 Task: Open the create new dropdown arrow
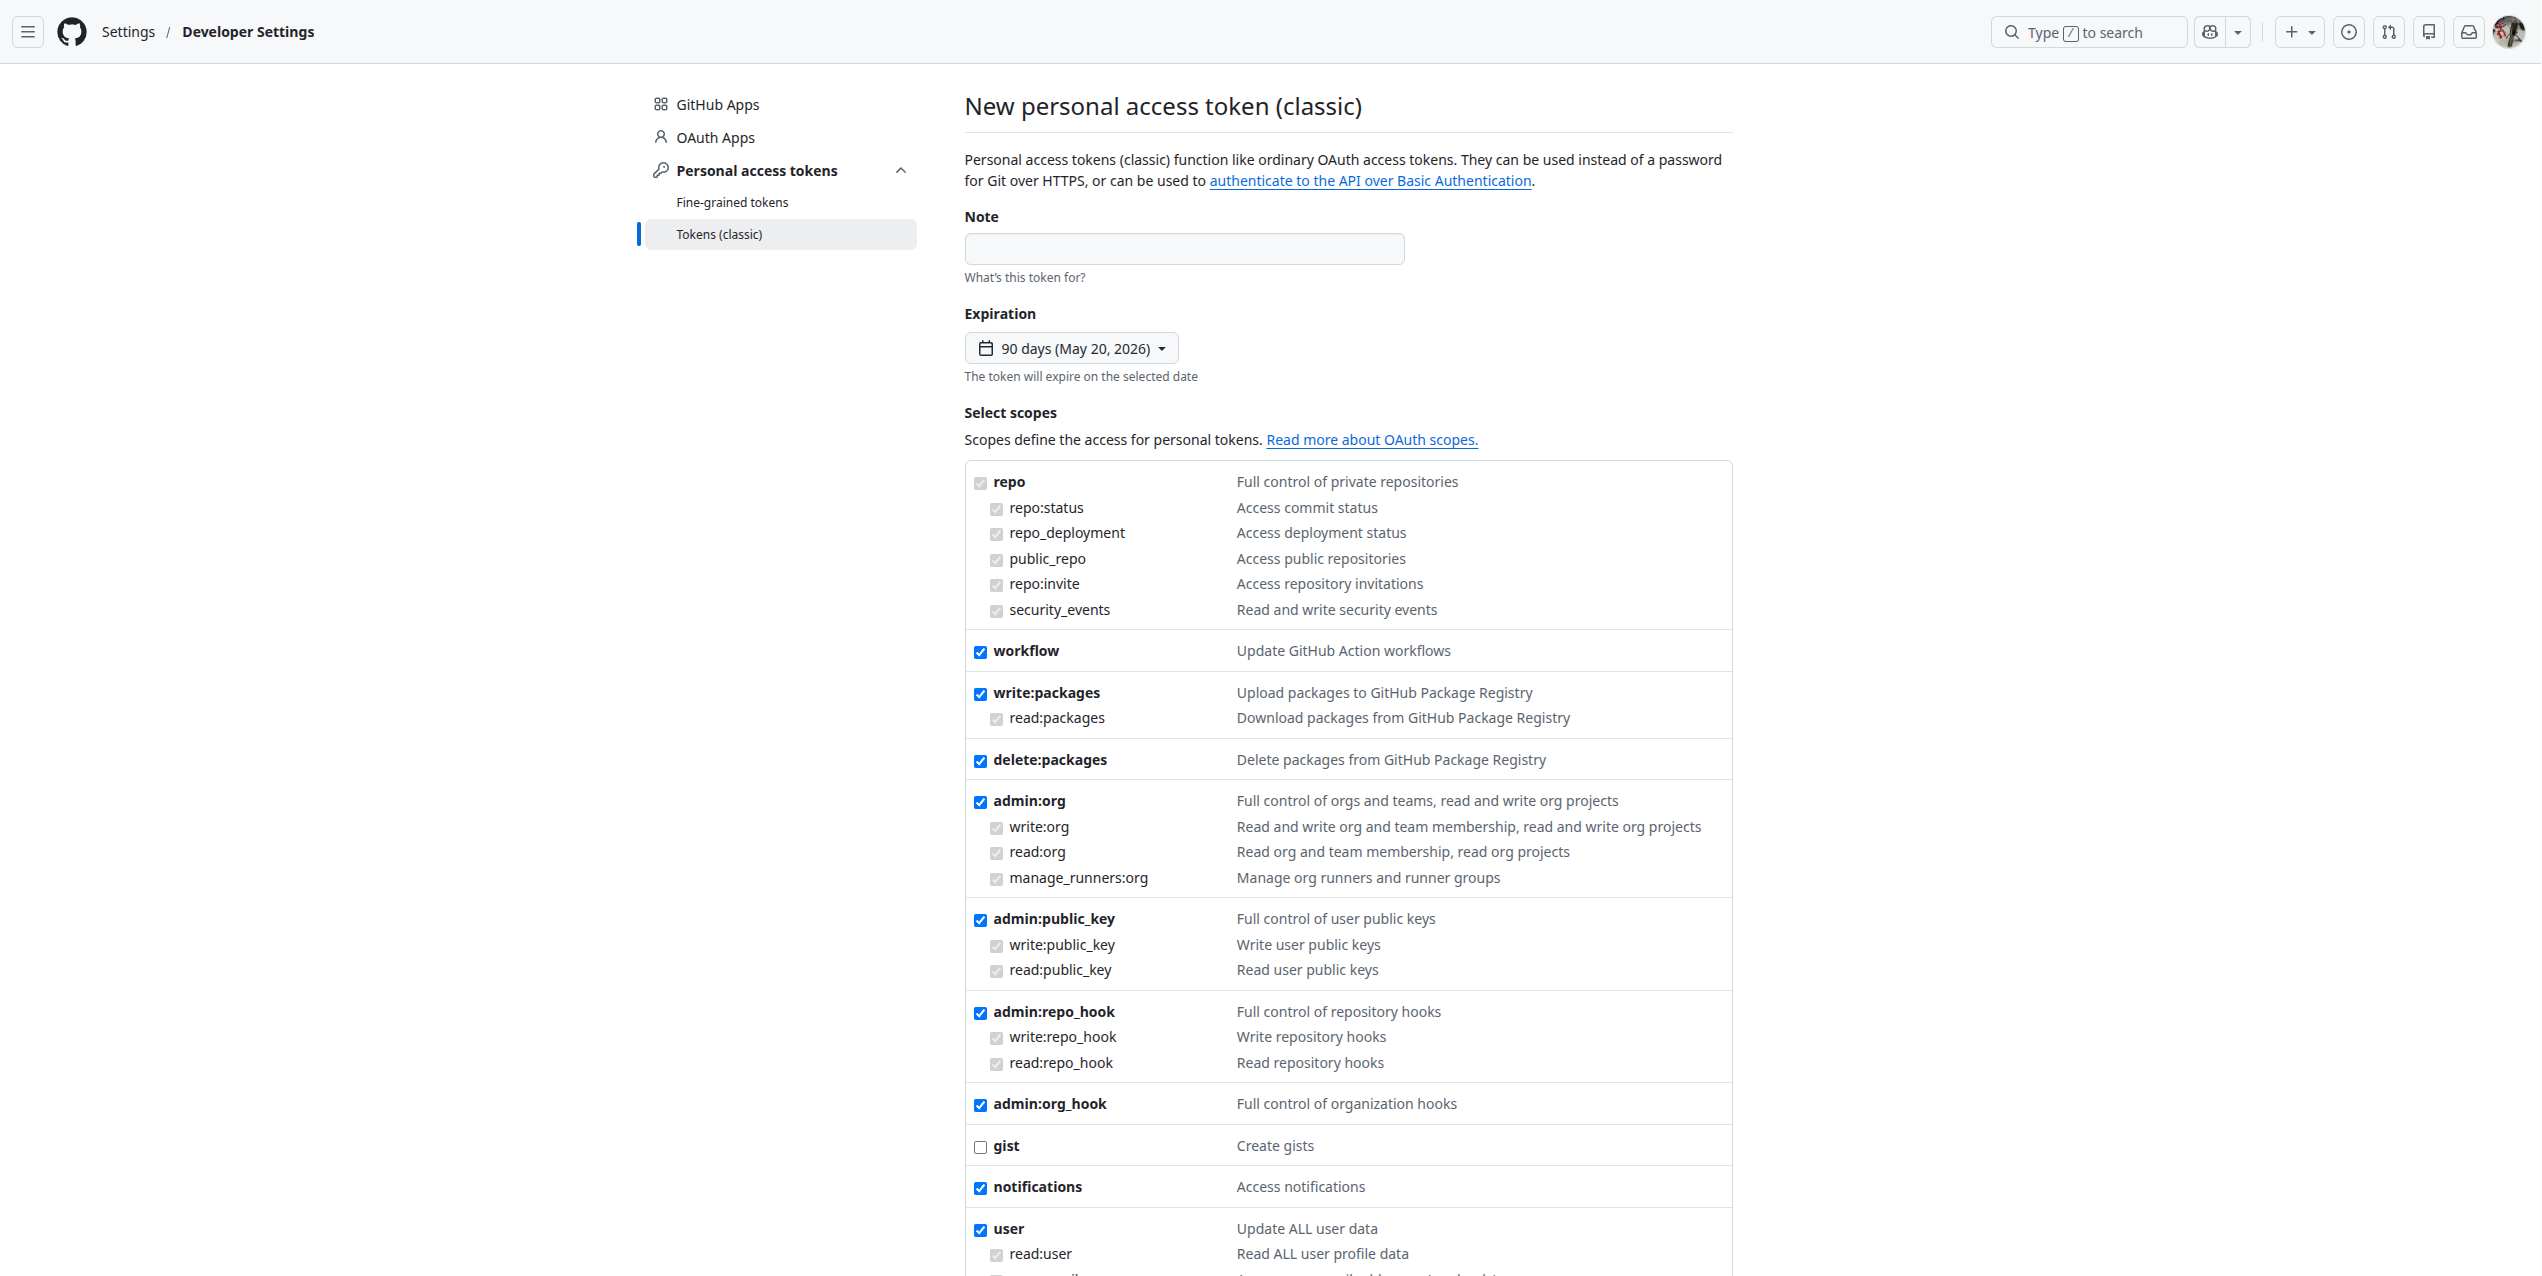2311,31
